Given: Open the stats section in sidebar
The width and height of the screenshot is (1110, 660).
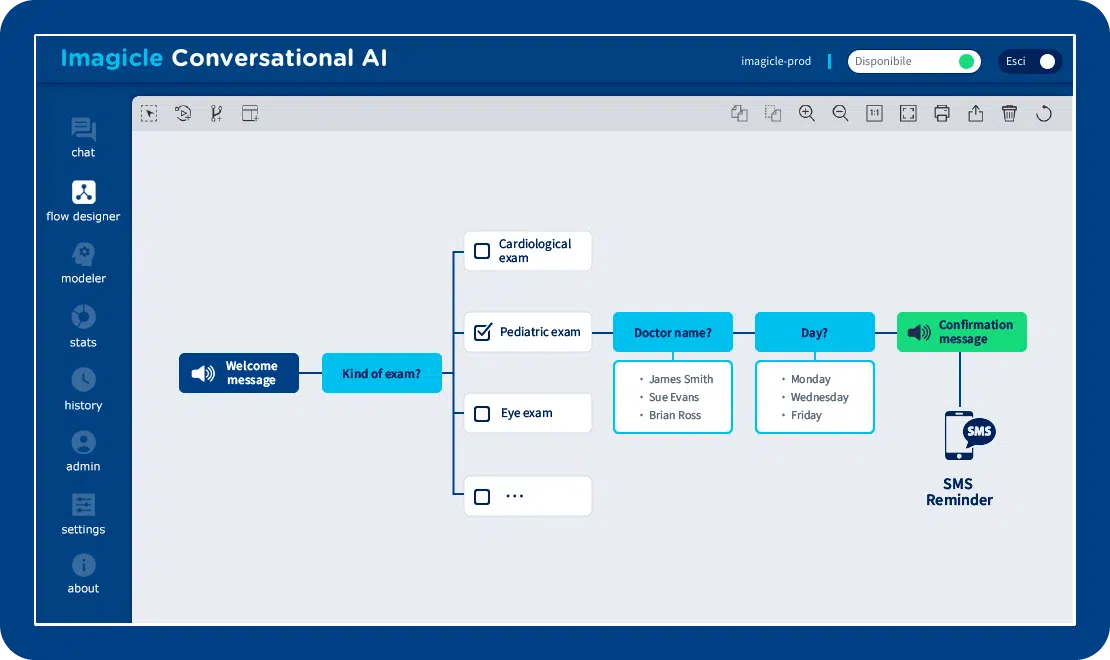Looking at the screenshot, I should pos(83,327).
